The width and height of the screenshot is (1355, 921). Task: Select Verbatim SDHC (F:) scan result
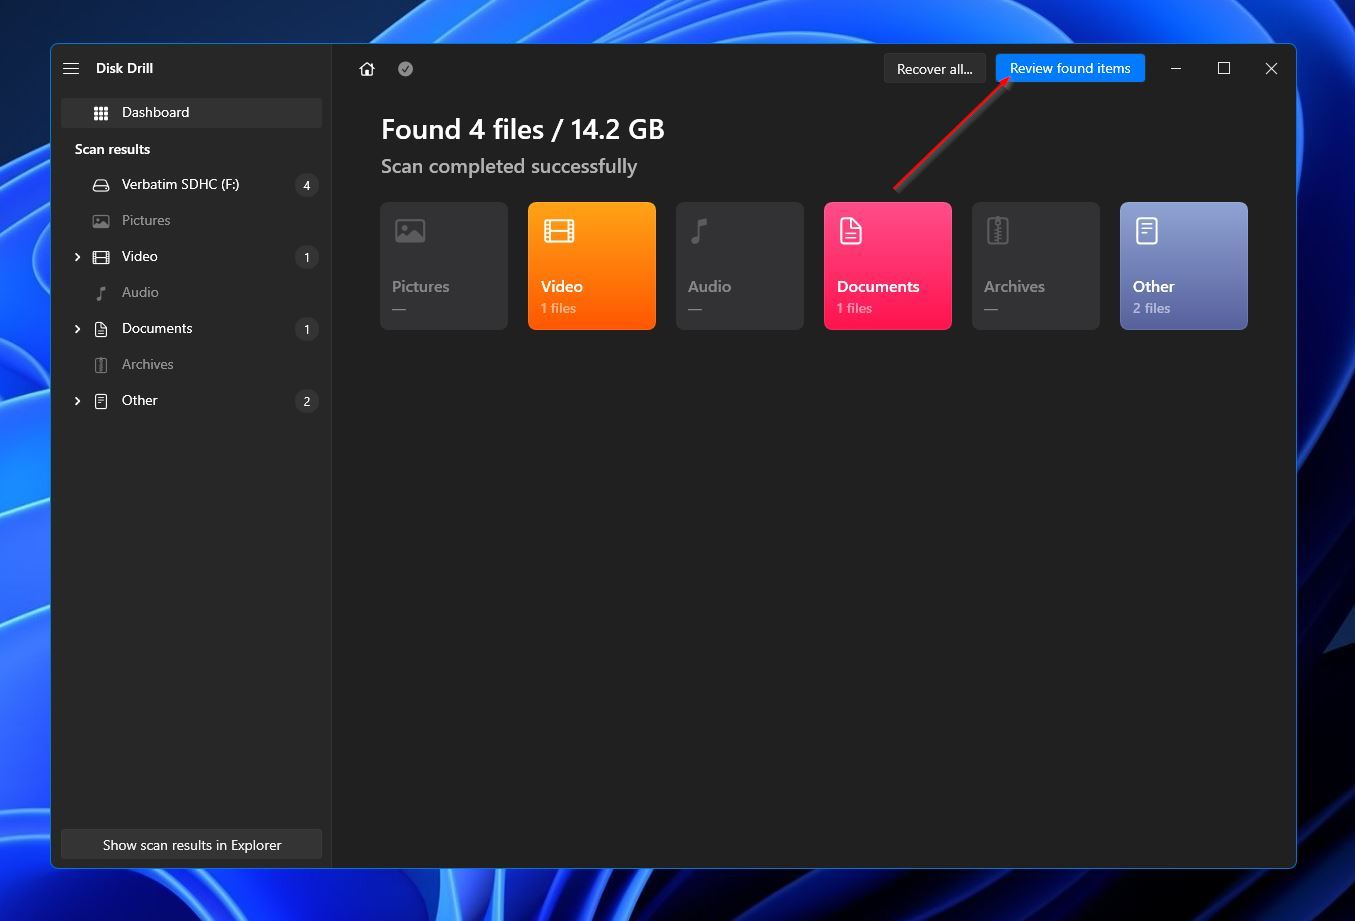(x=191, y=185)
